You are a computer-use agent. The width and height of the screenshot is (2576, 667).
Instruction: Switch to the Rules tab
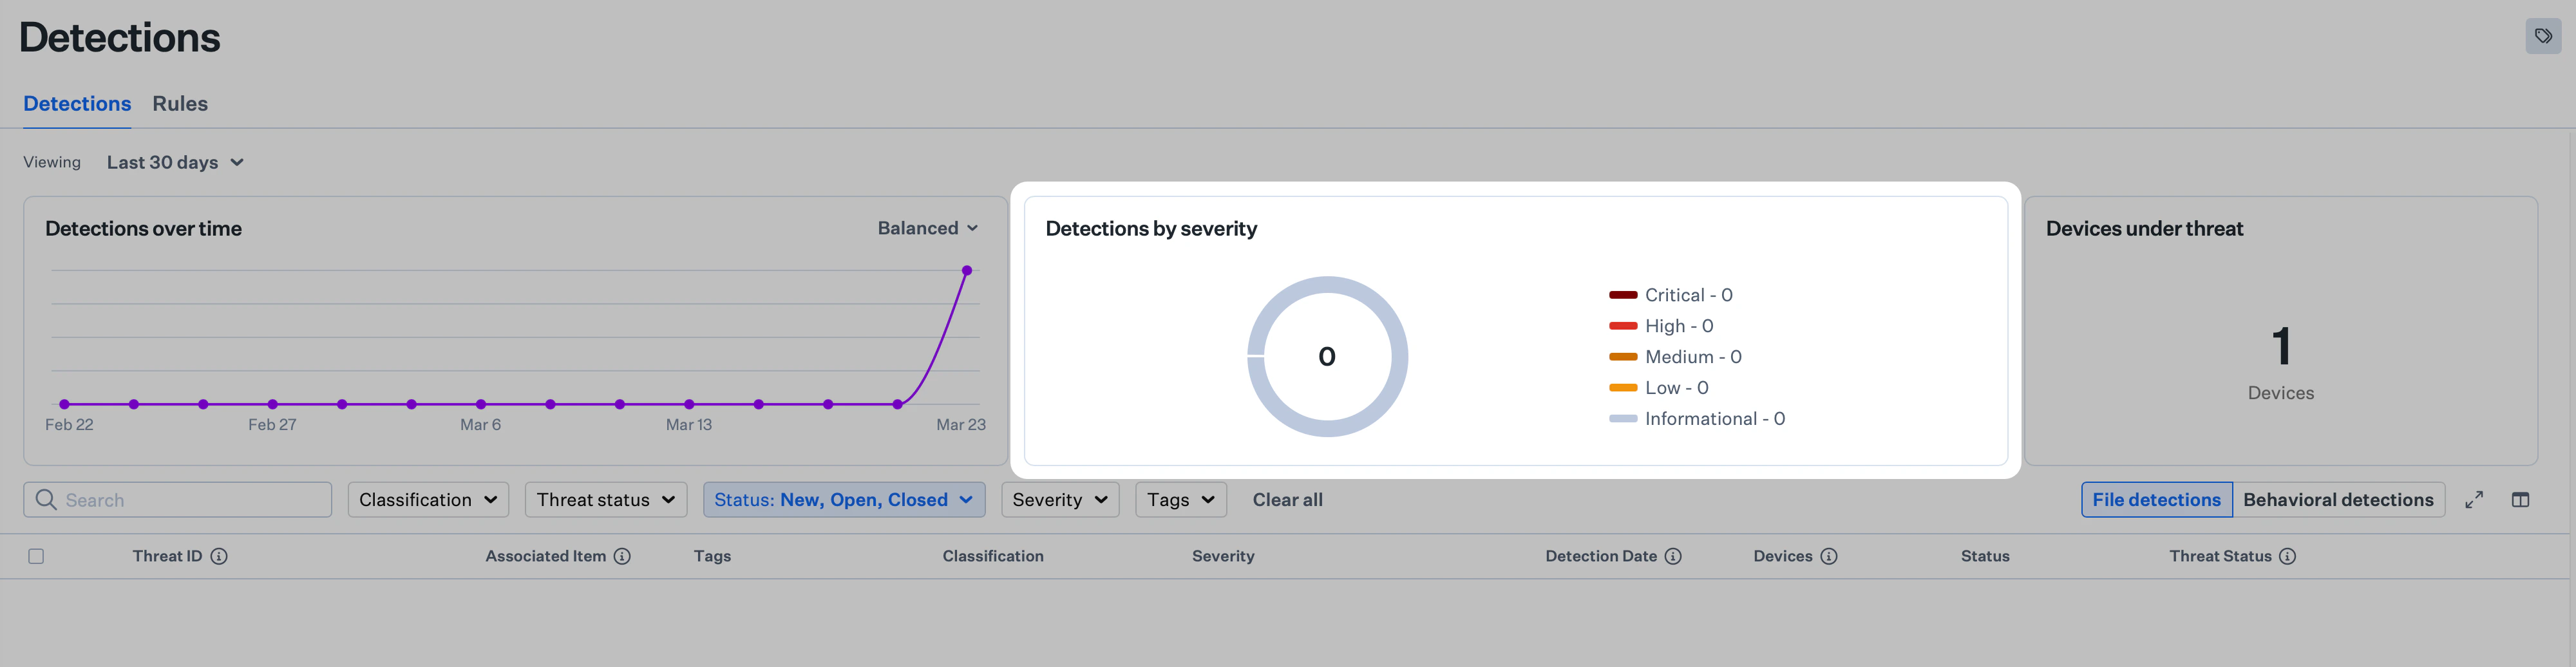(x=180, y=103)
